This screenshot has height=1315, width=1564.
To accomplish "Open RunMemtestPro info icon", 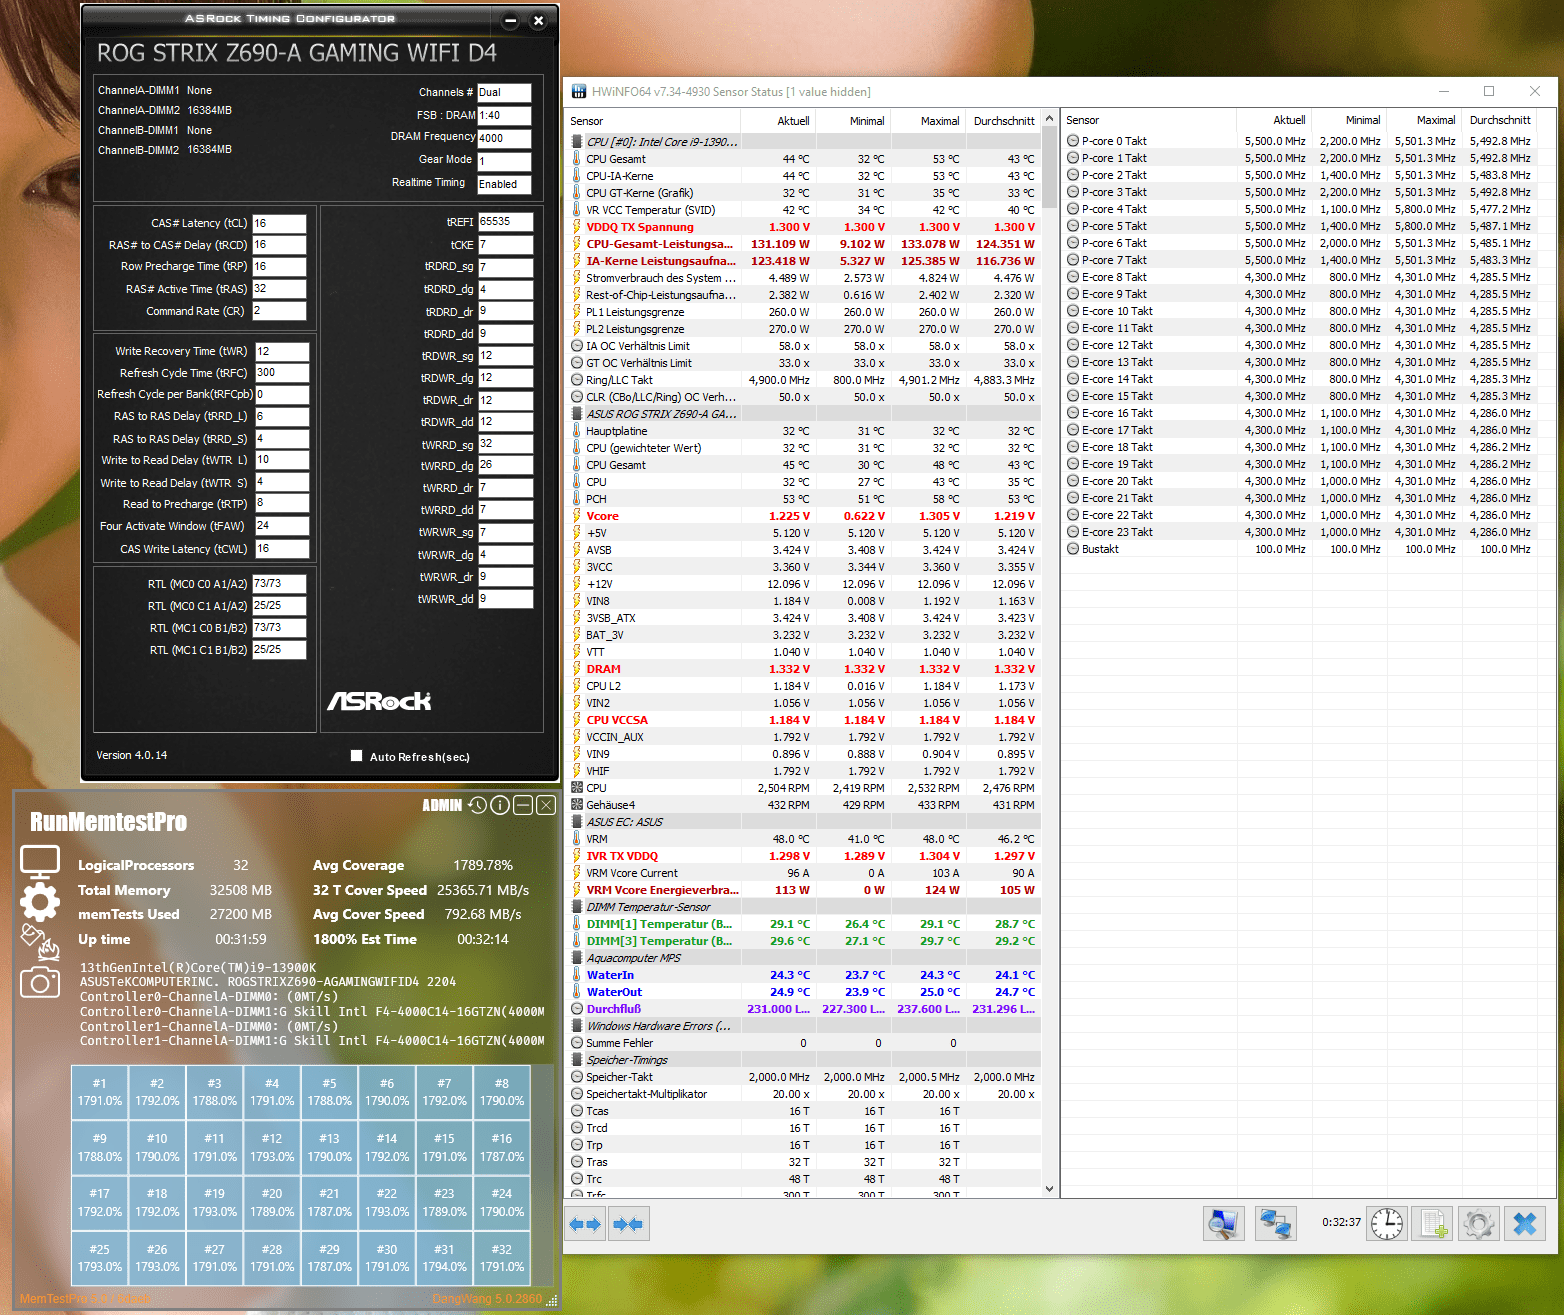I will pyautogui.click(x=500, y=805).
